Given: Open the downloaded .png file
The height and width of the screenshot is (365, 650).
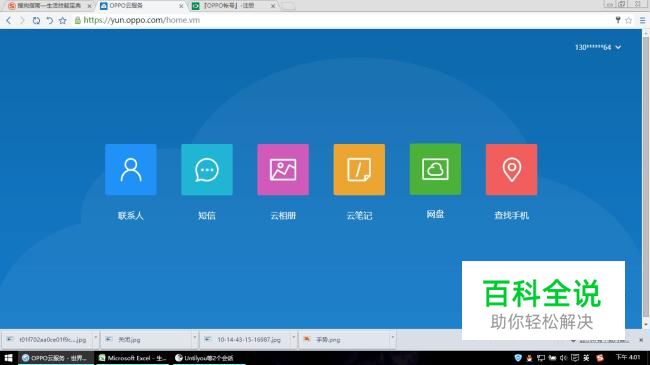Looking at the screenshot, I should pyautogui.click(x=344, y=340).
